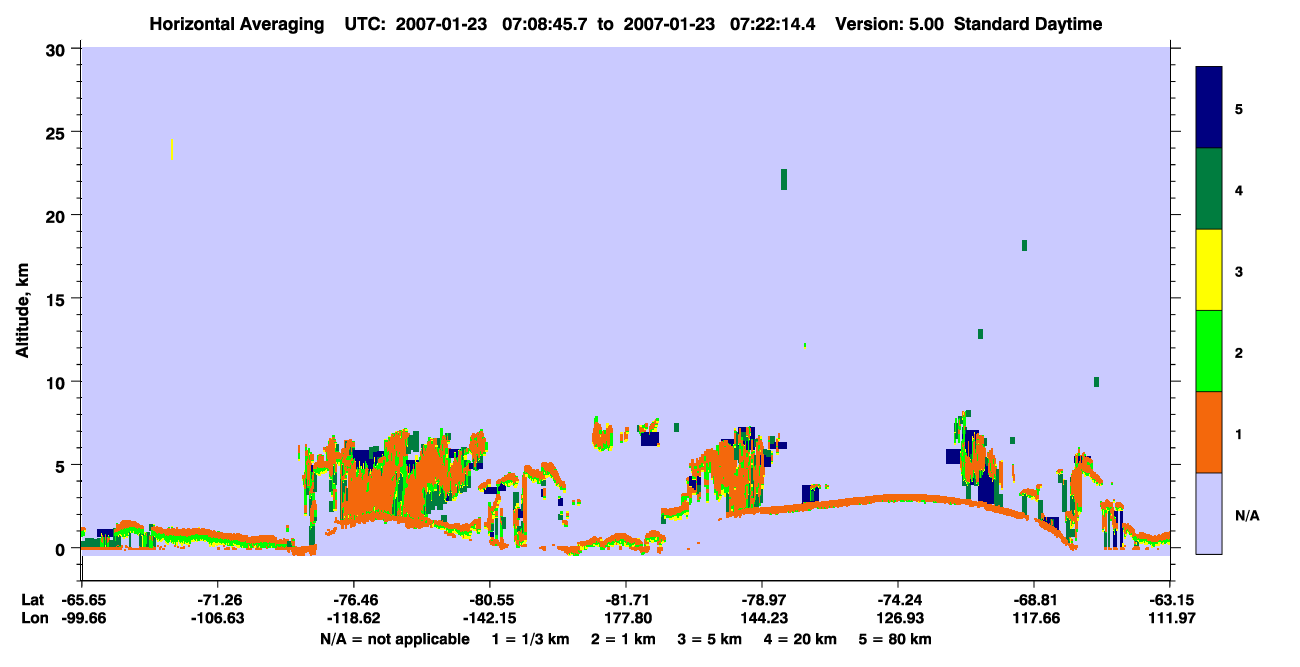Click the y-axis tick label 20
This screenshot has height=667, width=1300.
(58, 216)
